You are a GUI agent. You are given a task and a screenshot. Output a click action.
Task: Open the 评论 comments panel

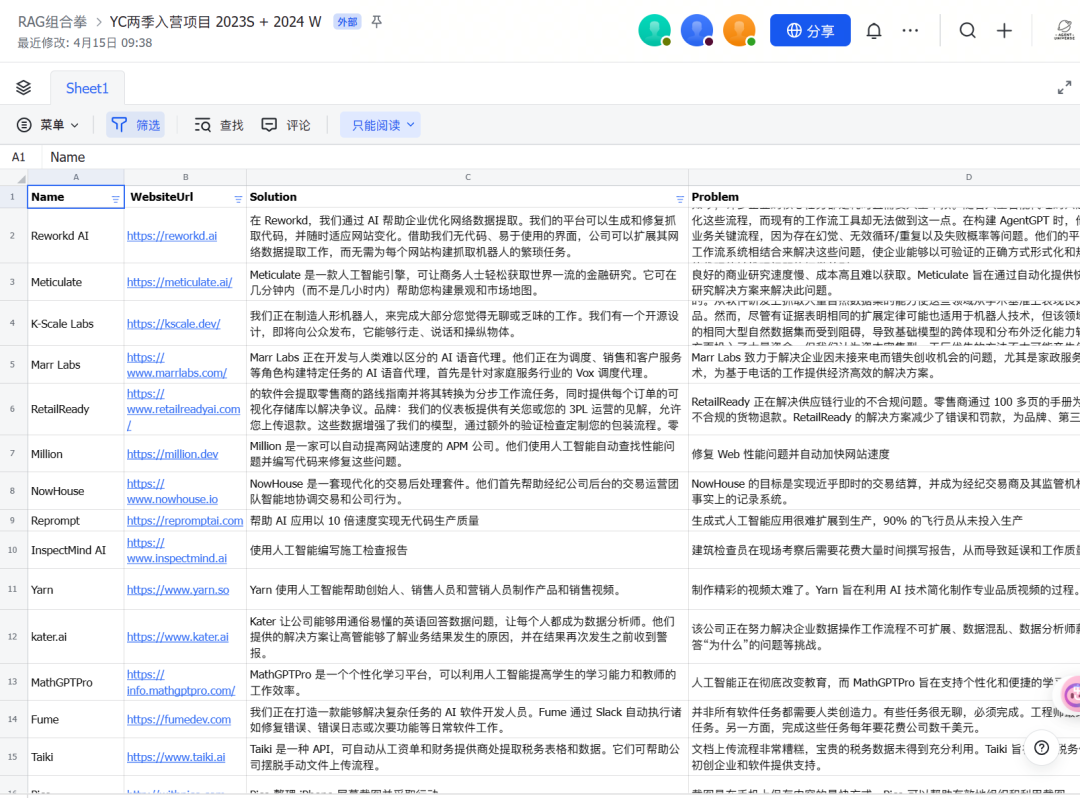pos(286,125)
